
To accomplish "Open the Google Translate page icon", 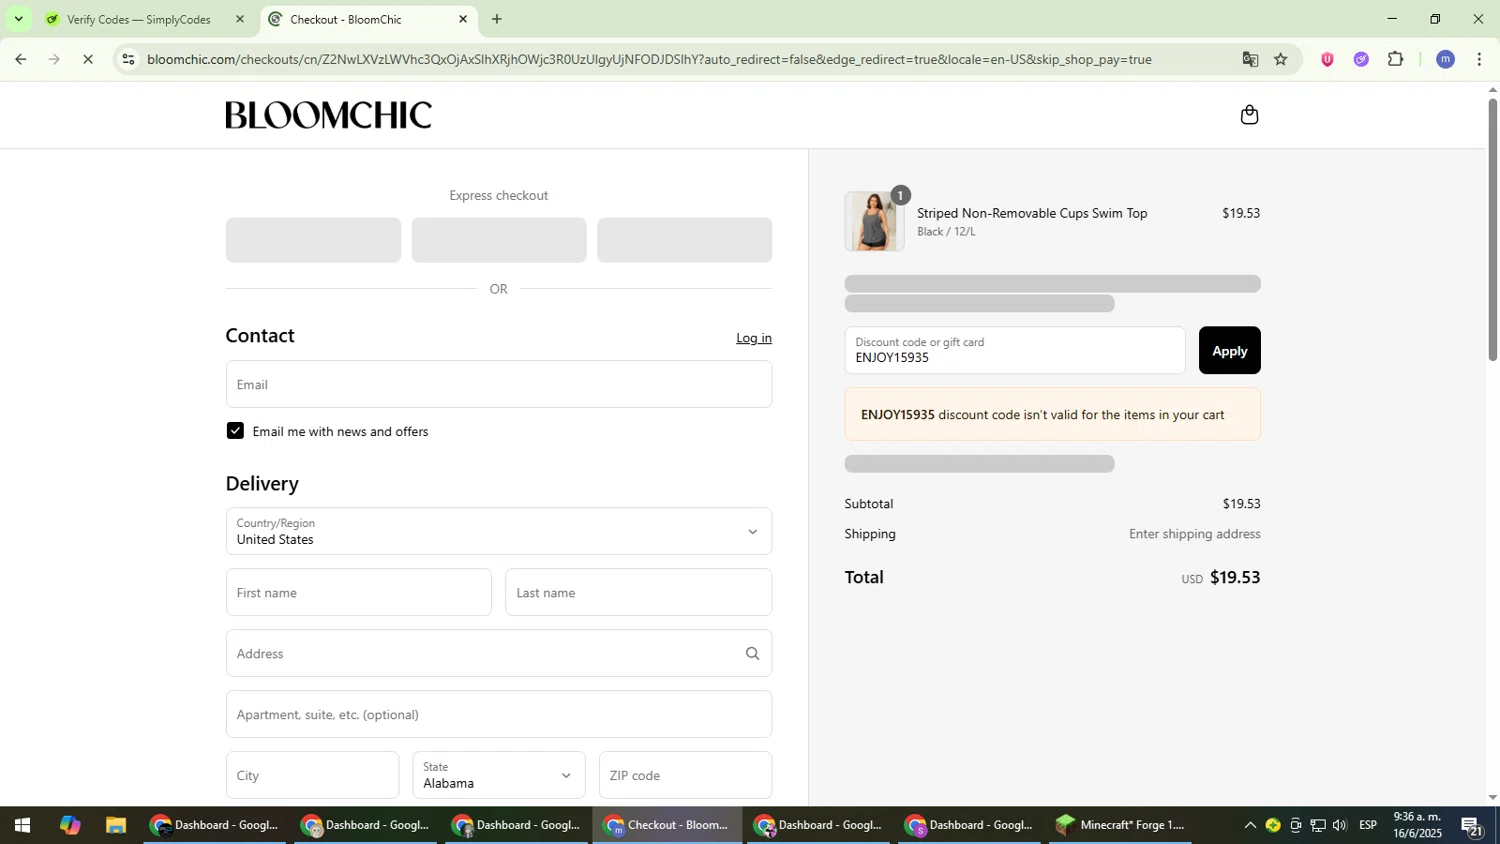I will [1250, 59].
